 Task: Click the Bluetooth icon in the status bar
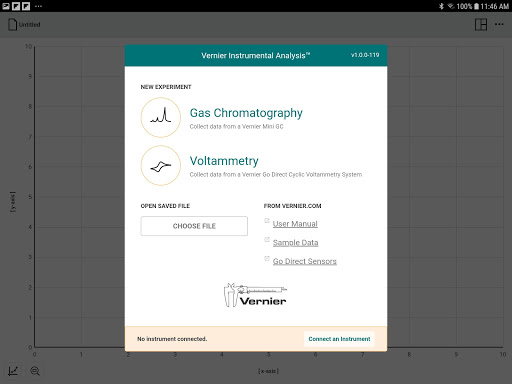pyautogui.click(x=441, y=6)
